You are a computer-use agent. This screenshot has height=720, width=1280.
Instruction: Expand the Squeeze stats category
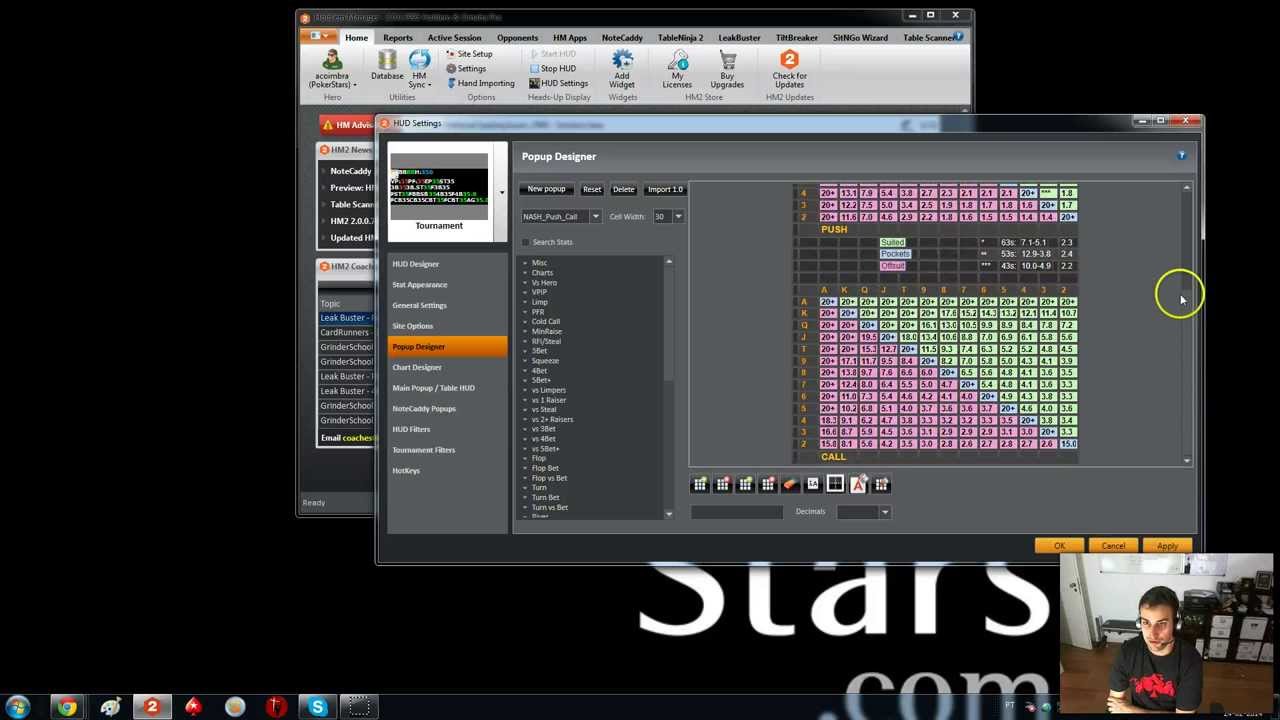point(525,361)
